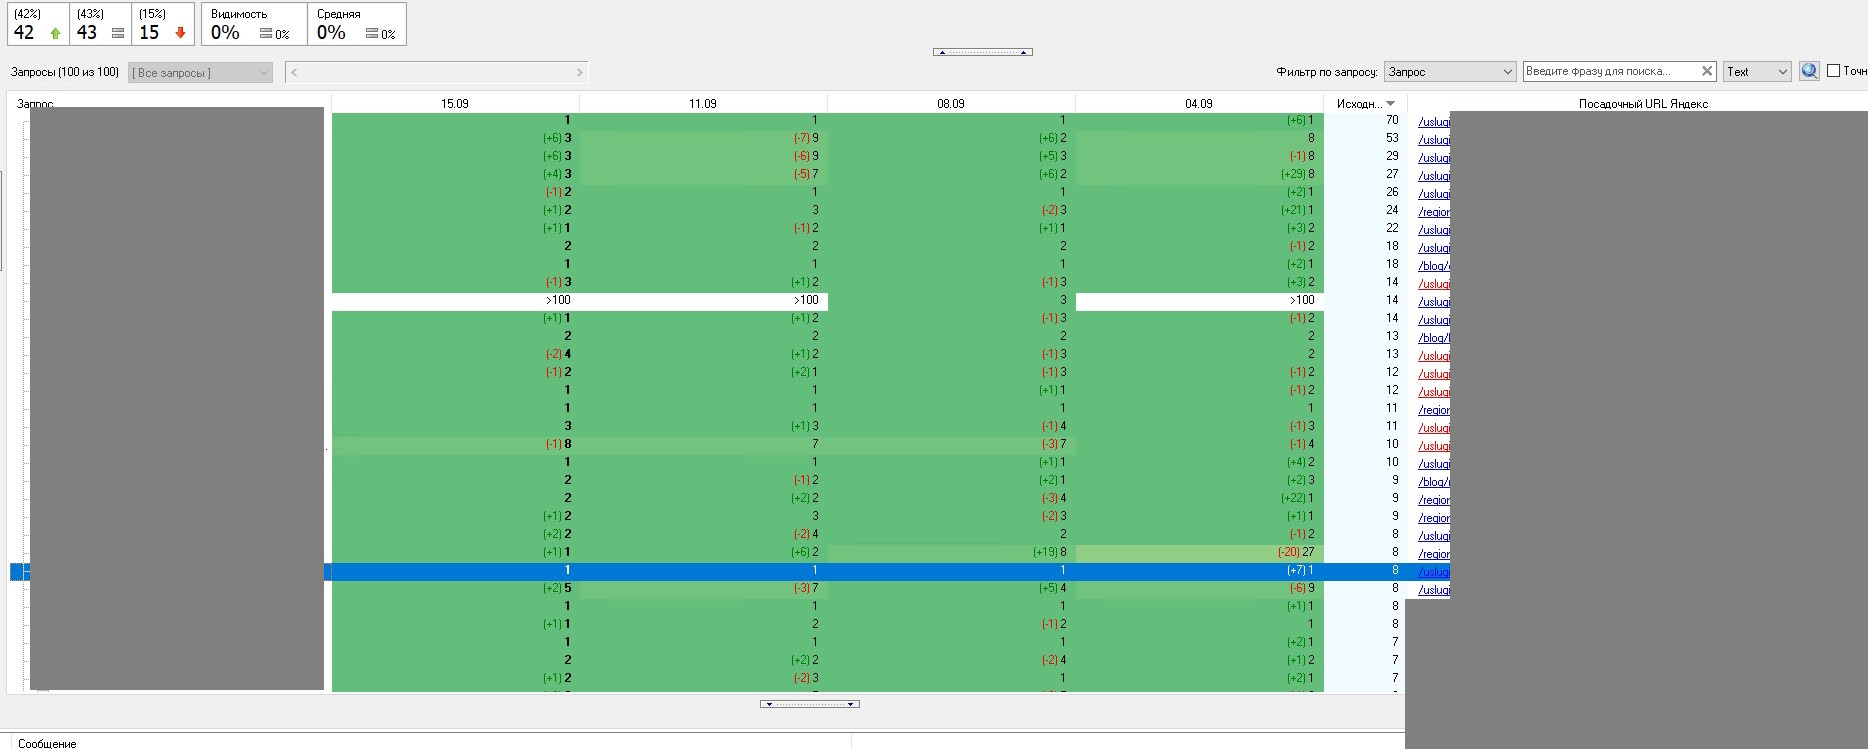Viewport: 1868px width, 749px height.
Task: Click the 08.09 column header
Action: pos(951,103)
